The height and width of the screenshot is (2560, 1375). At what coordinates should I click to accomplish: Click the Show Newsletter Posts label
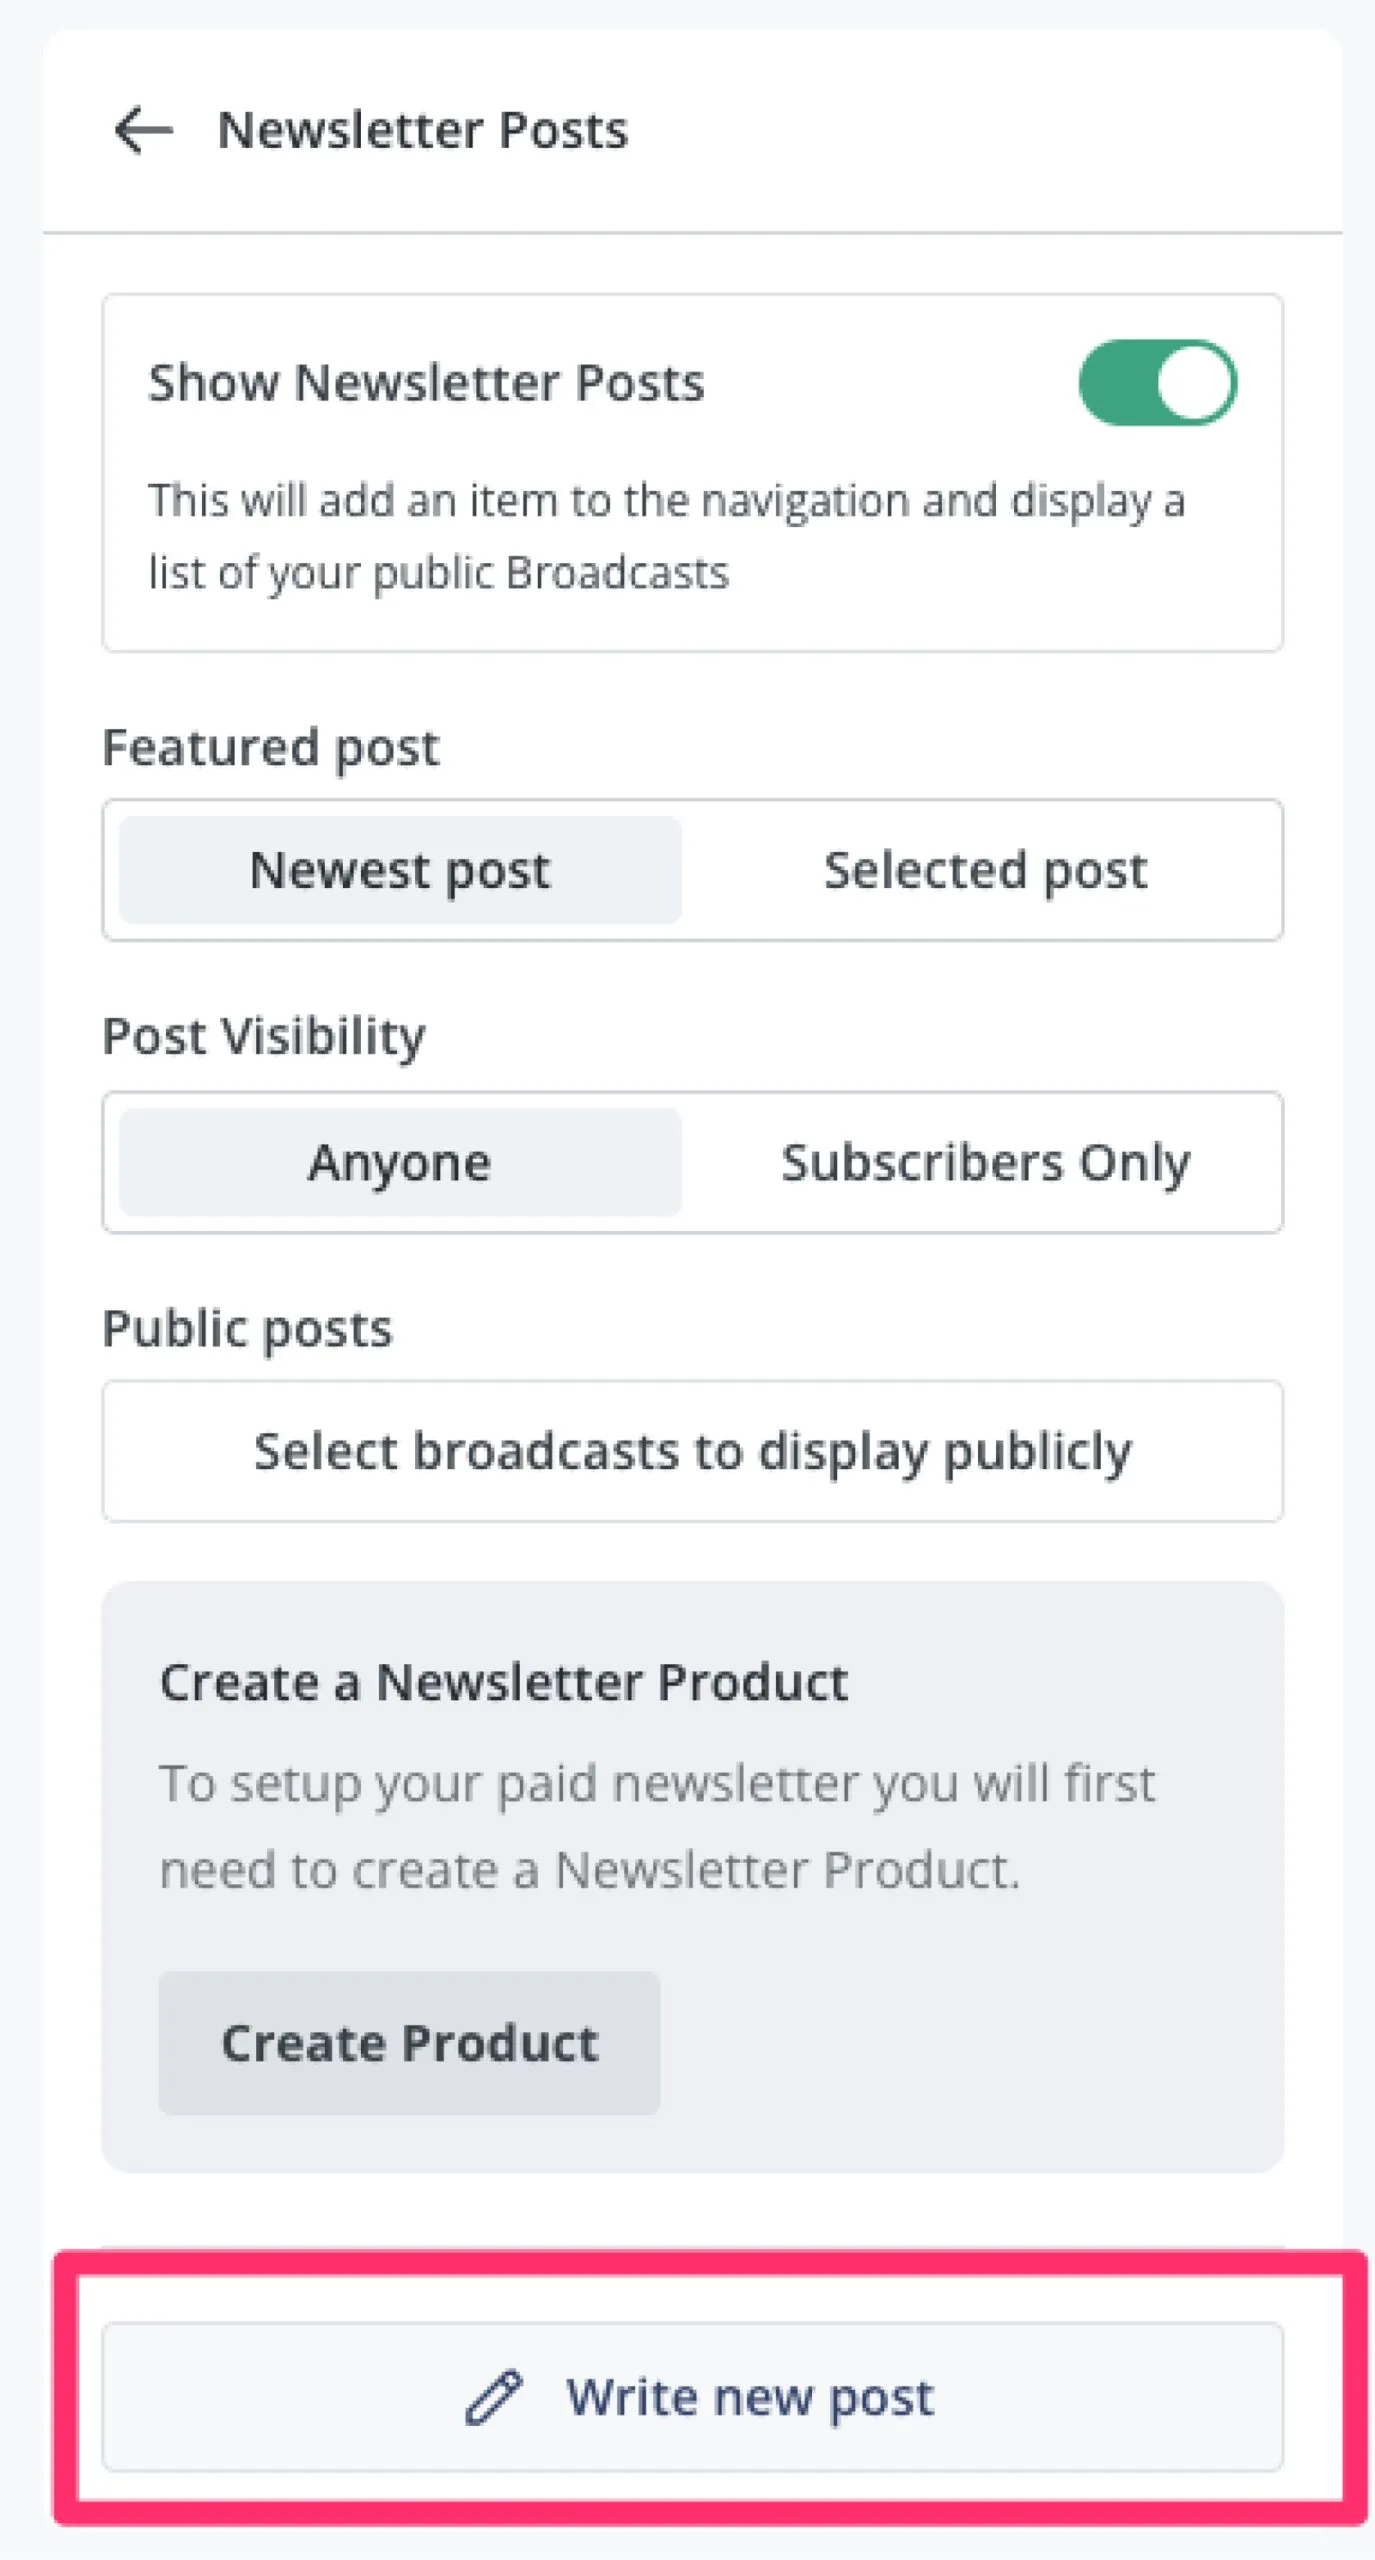coord(426,383)
